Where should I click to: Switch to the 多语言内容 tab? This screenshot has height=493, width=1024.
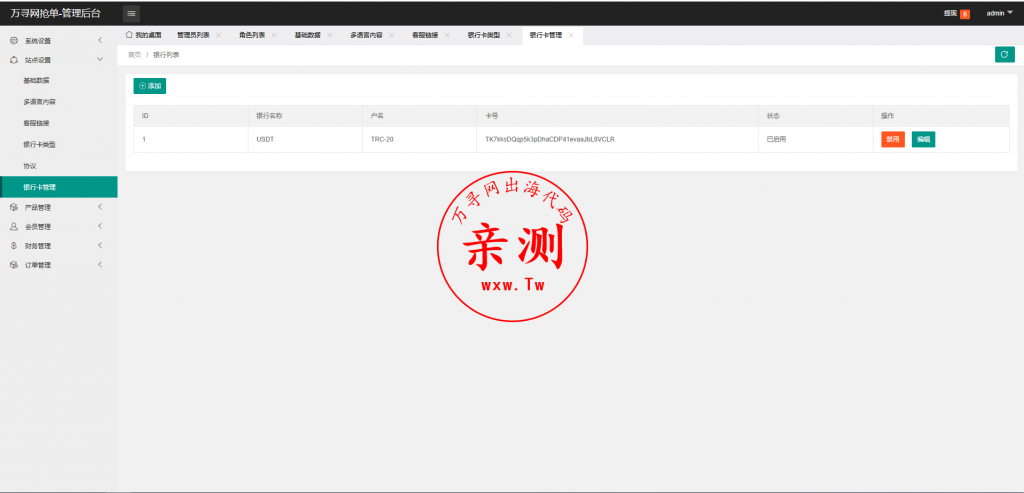[x=366, y=35]
